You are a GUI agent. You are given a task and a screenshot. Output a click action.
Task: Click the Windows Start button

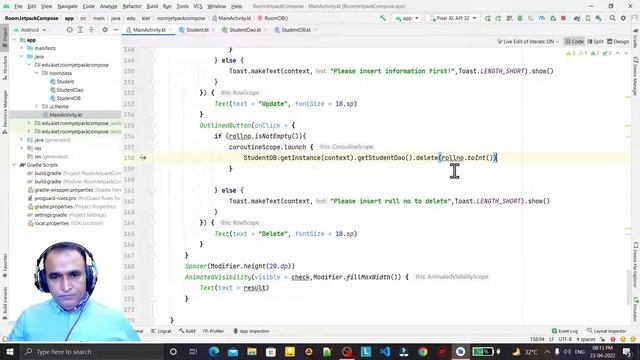pyautogui.click(x=9, y=351)
